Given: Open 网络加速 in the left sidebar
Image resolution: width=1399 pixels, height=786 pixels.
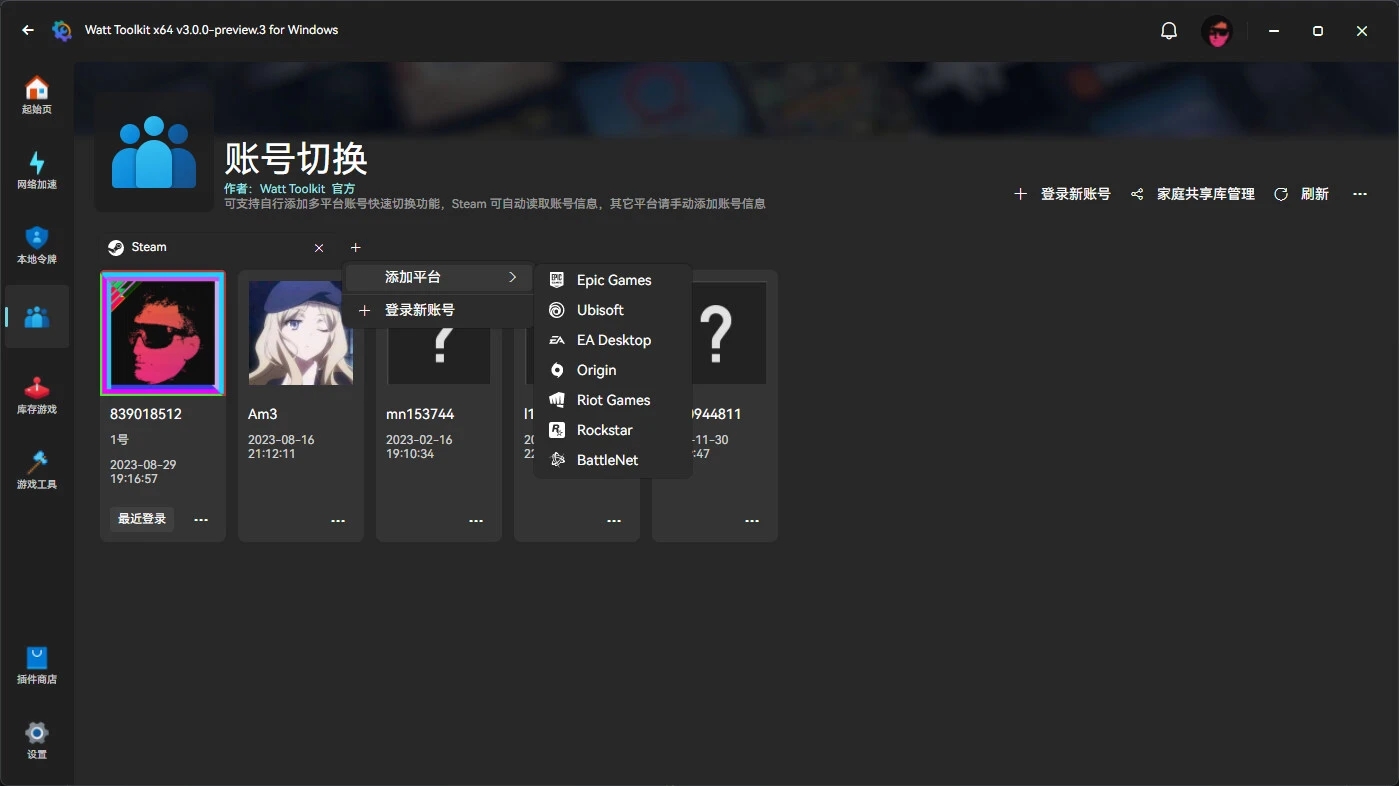Looking at the screenshot, I should point(36,170).
